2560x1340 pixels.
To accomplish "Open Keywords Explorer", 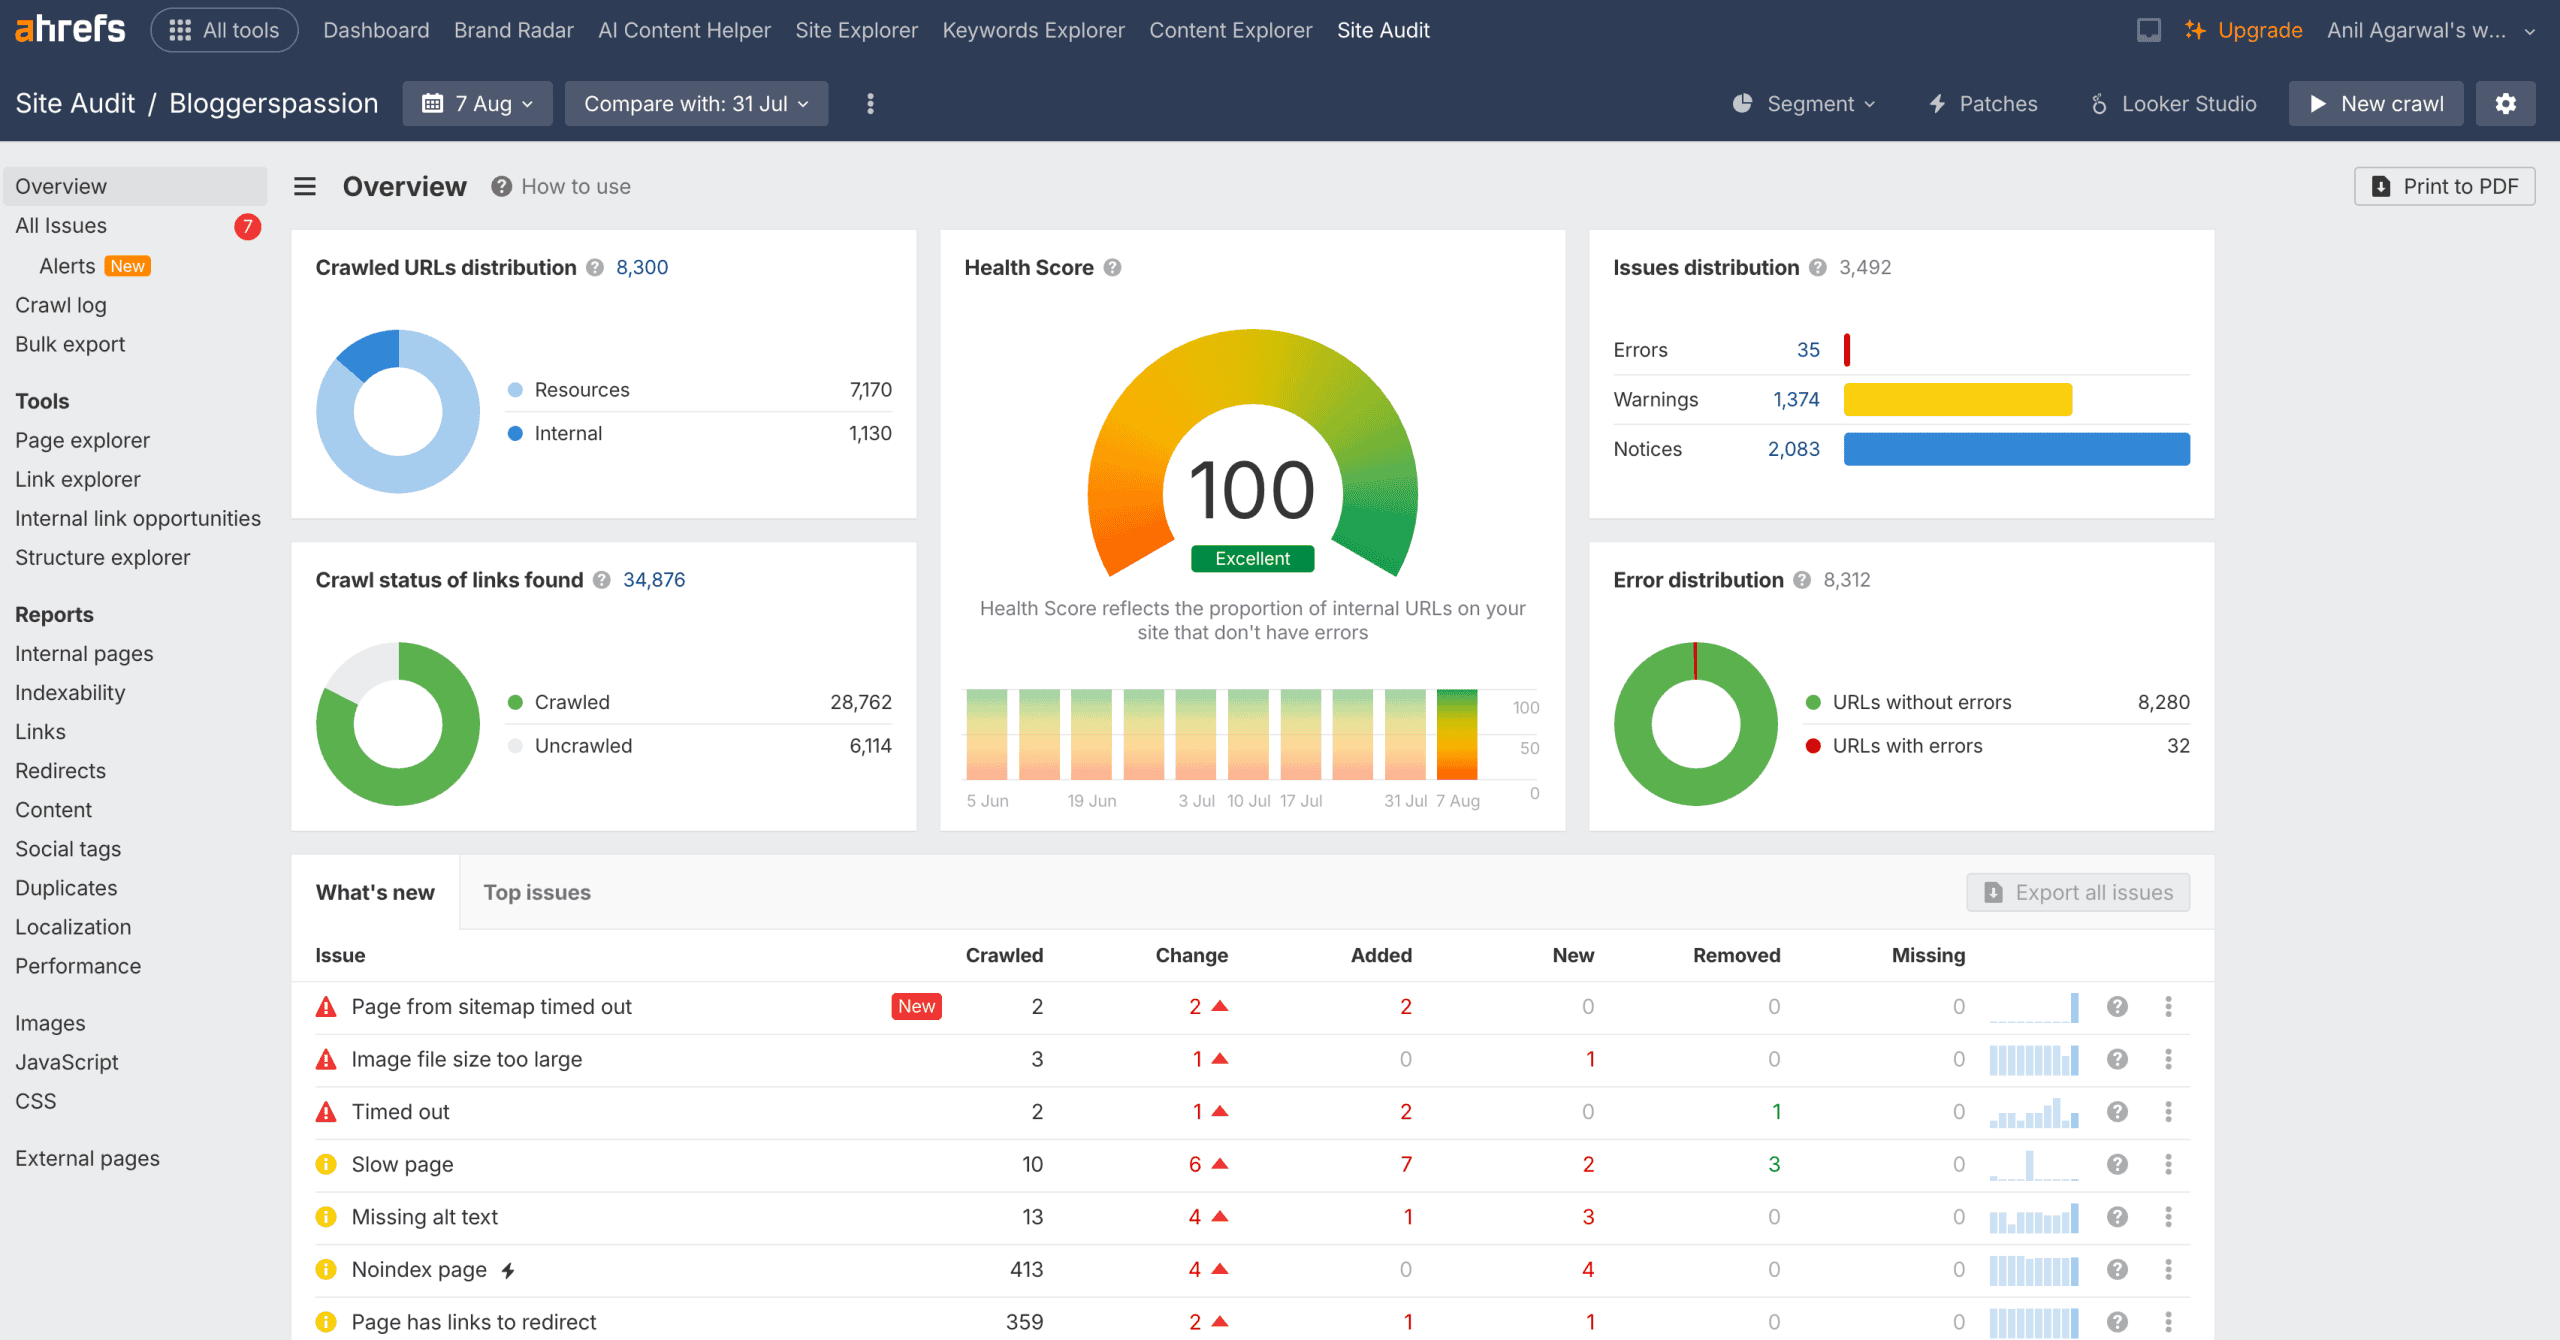I will [1033, 30].
